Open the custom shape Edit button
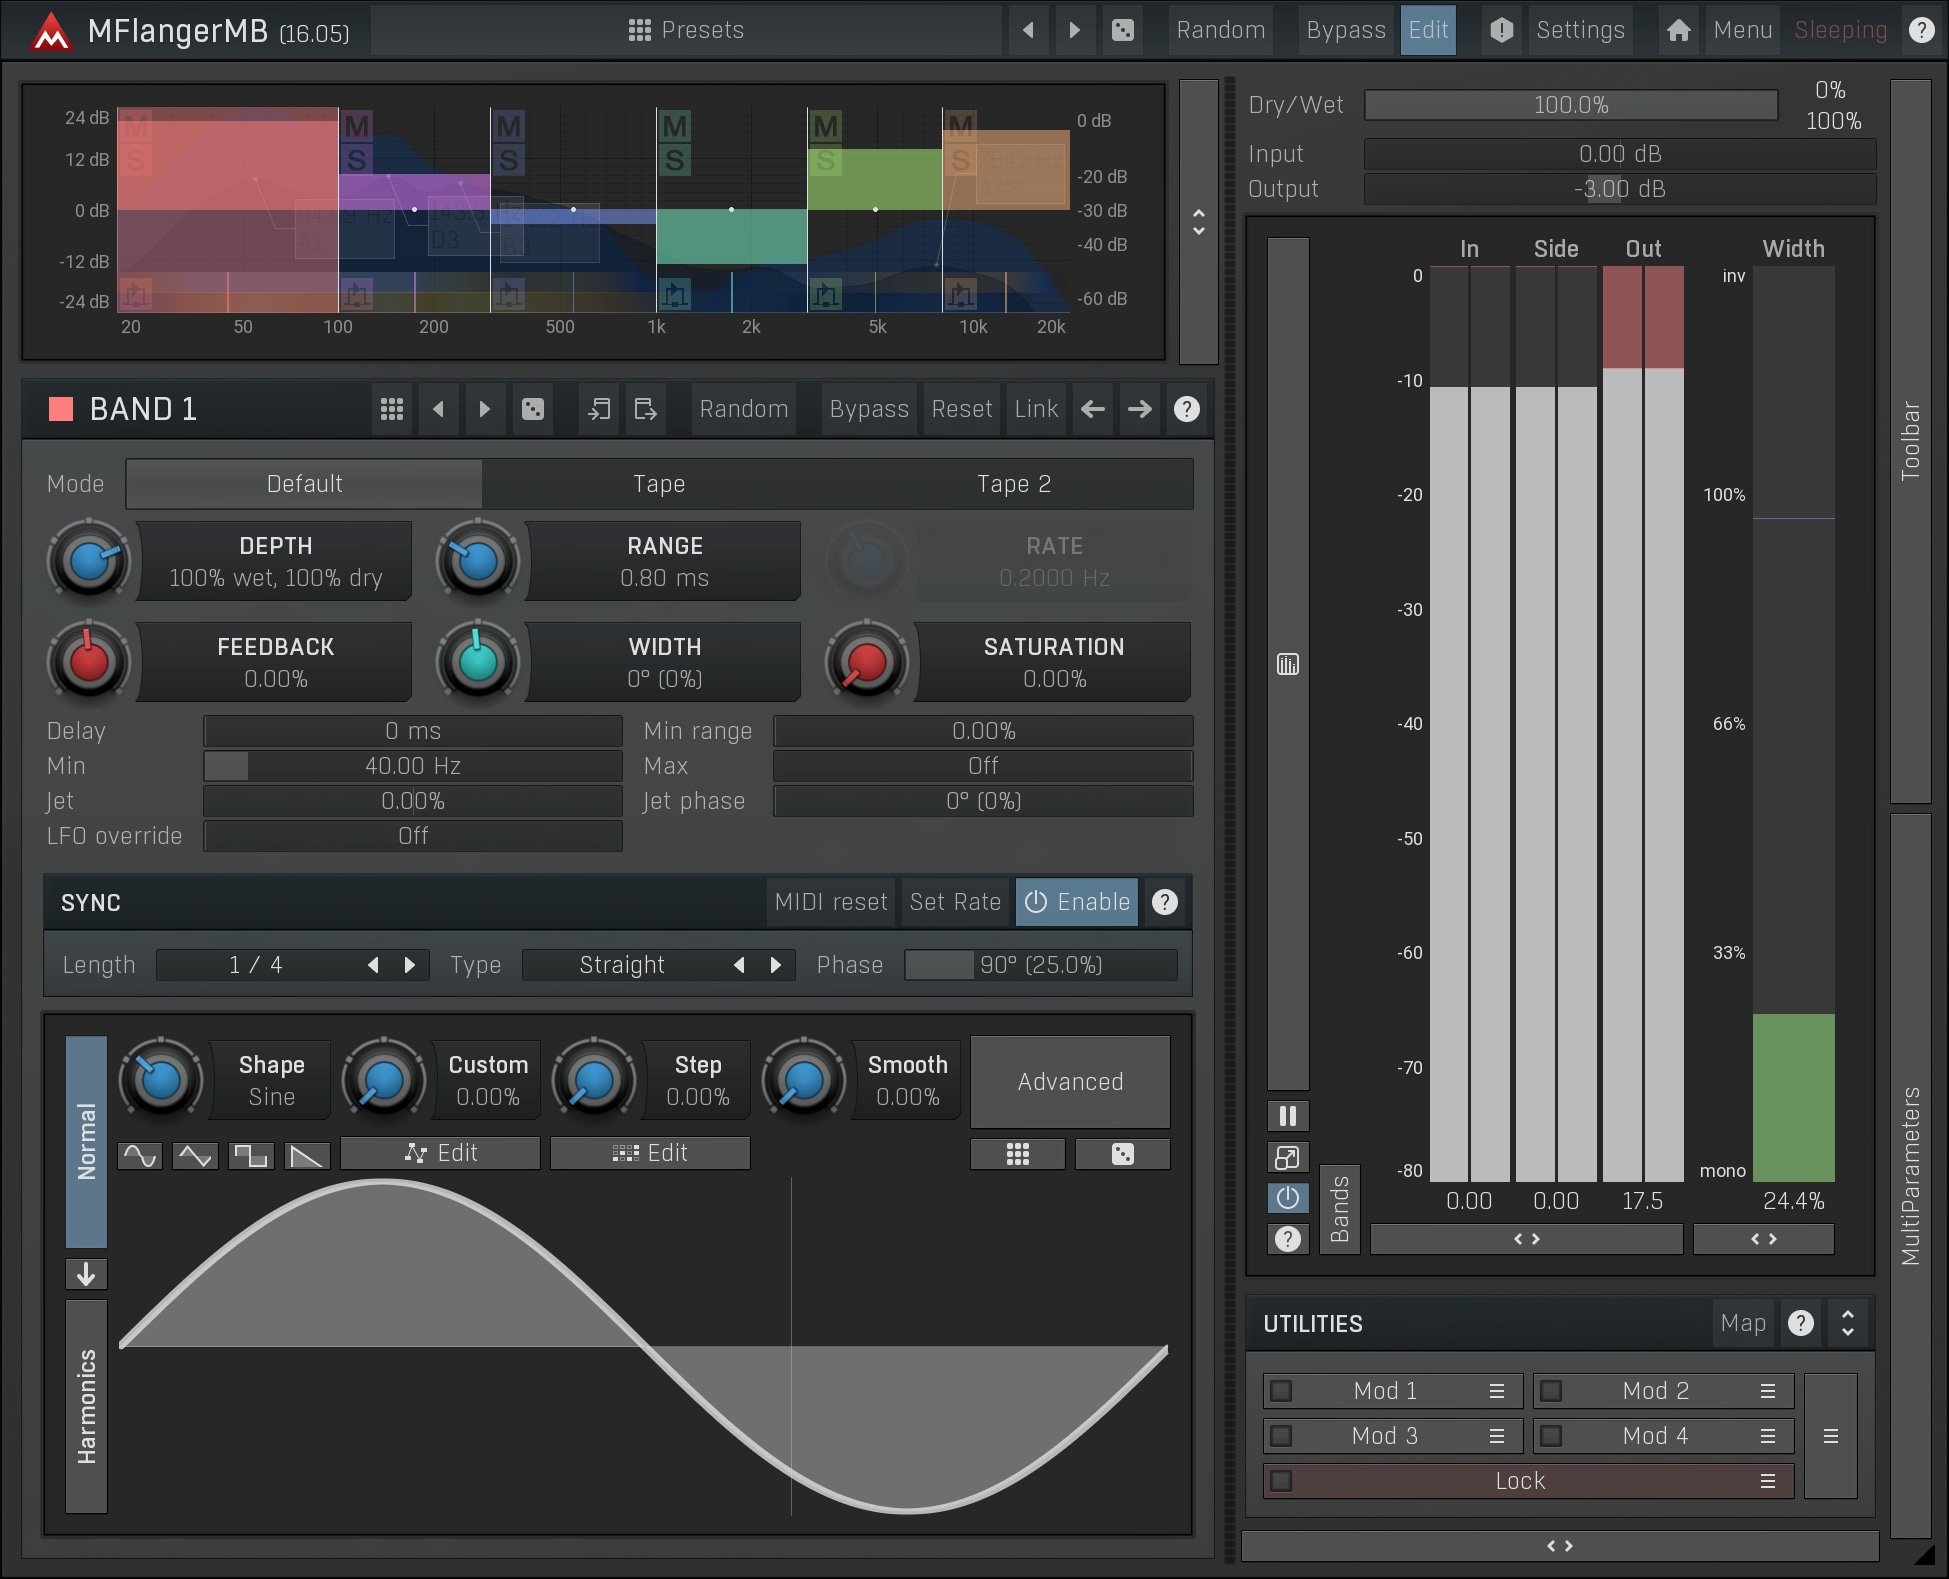The width and height of the screenshot is (1949, 1579). pos(440,1153)
